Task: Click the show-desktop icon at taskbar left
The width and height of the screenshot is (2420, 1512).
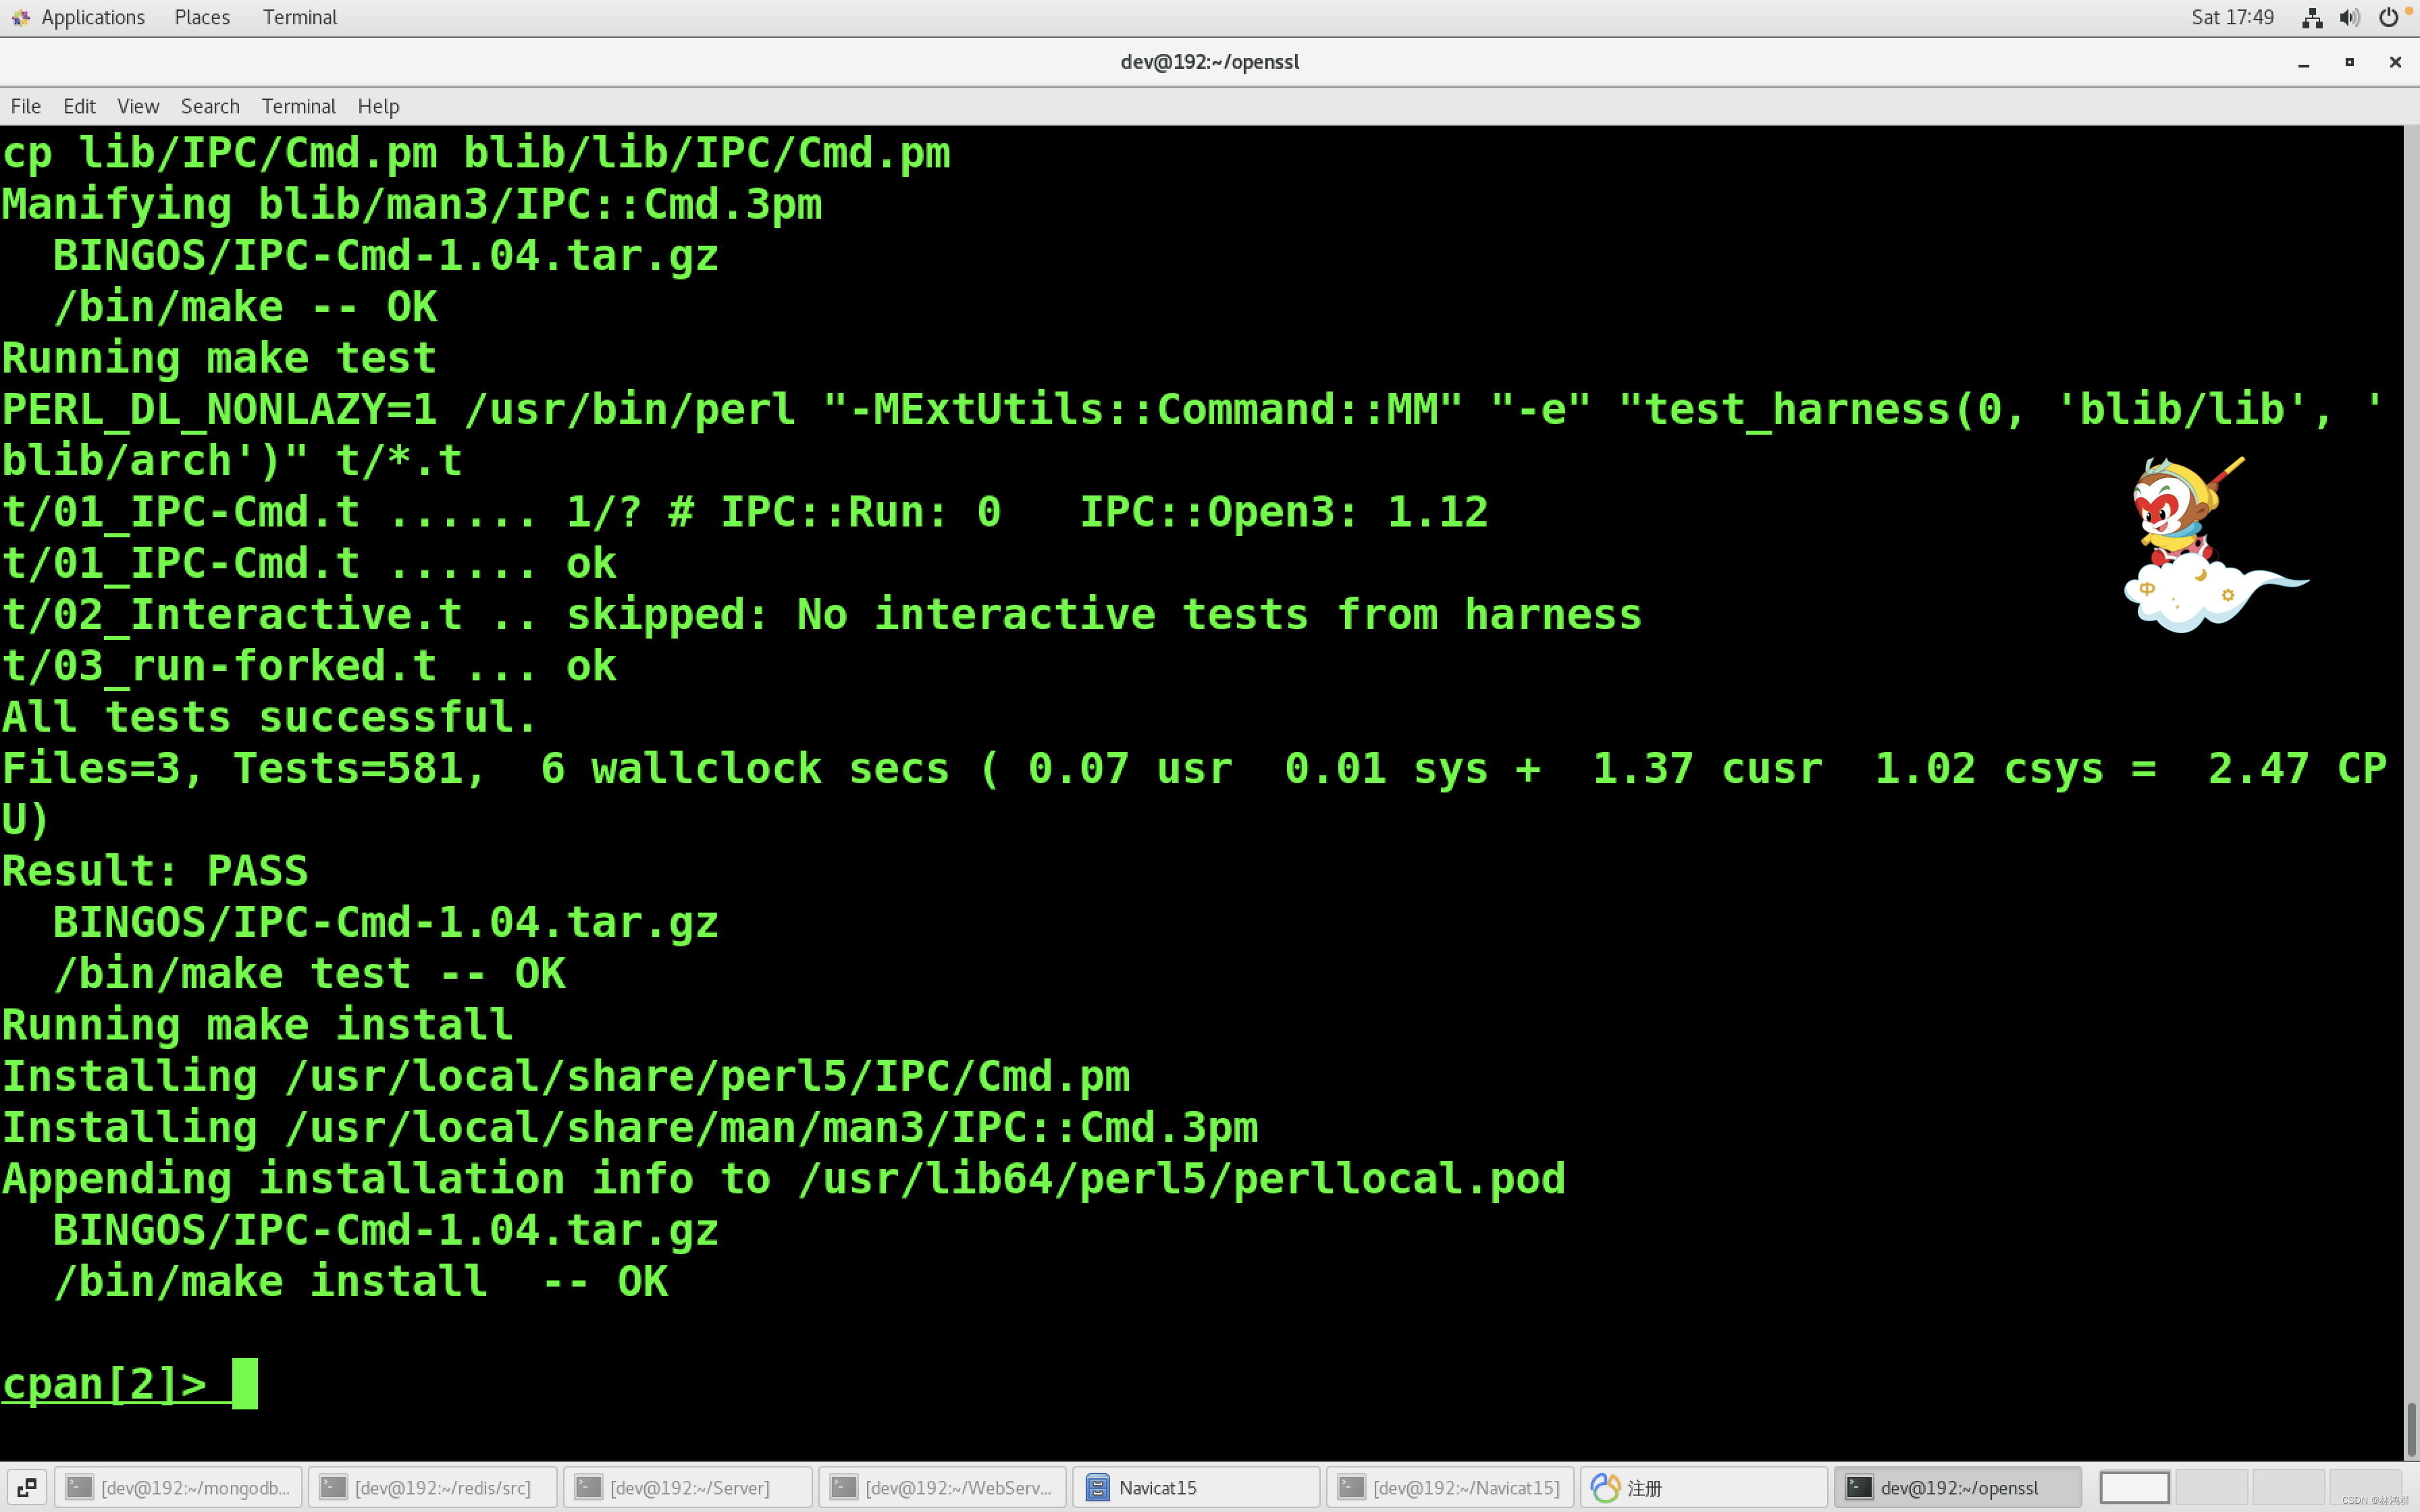Action: point(27,1487)
